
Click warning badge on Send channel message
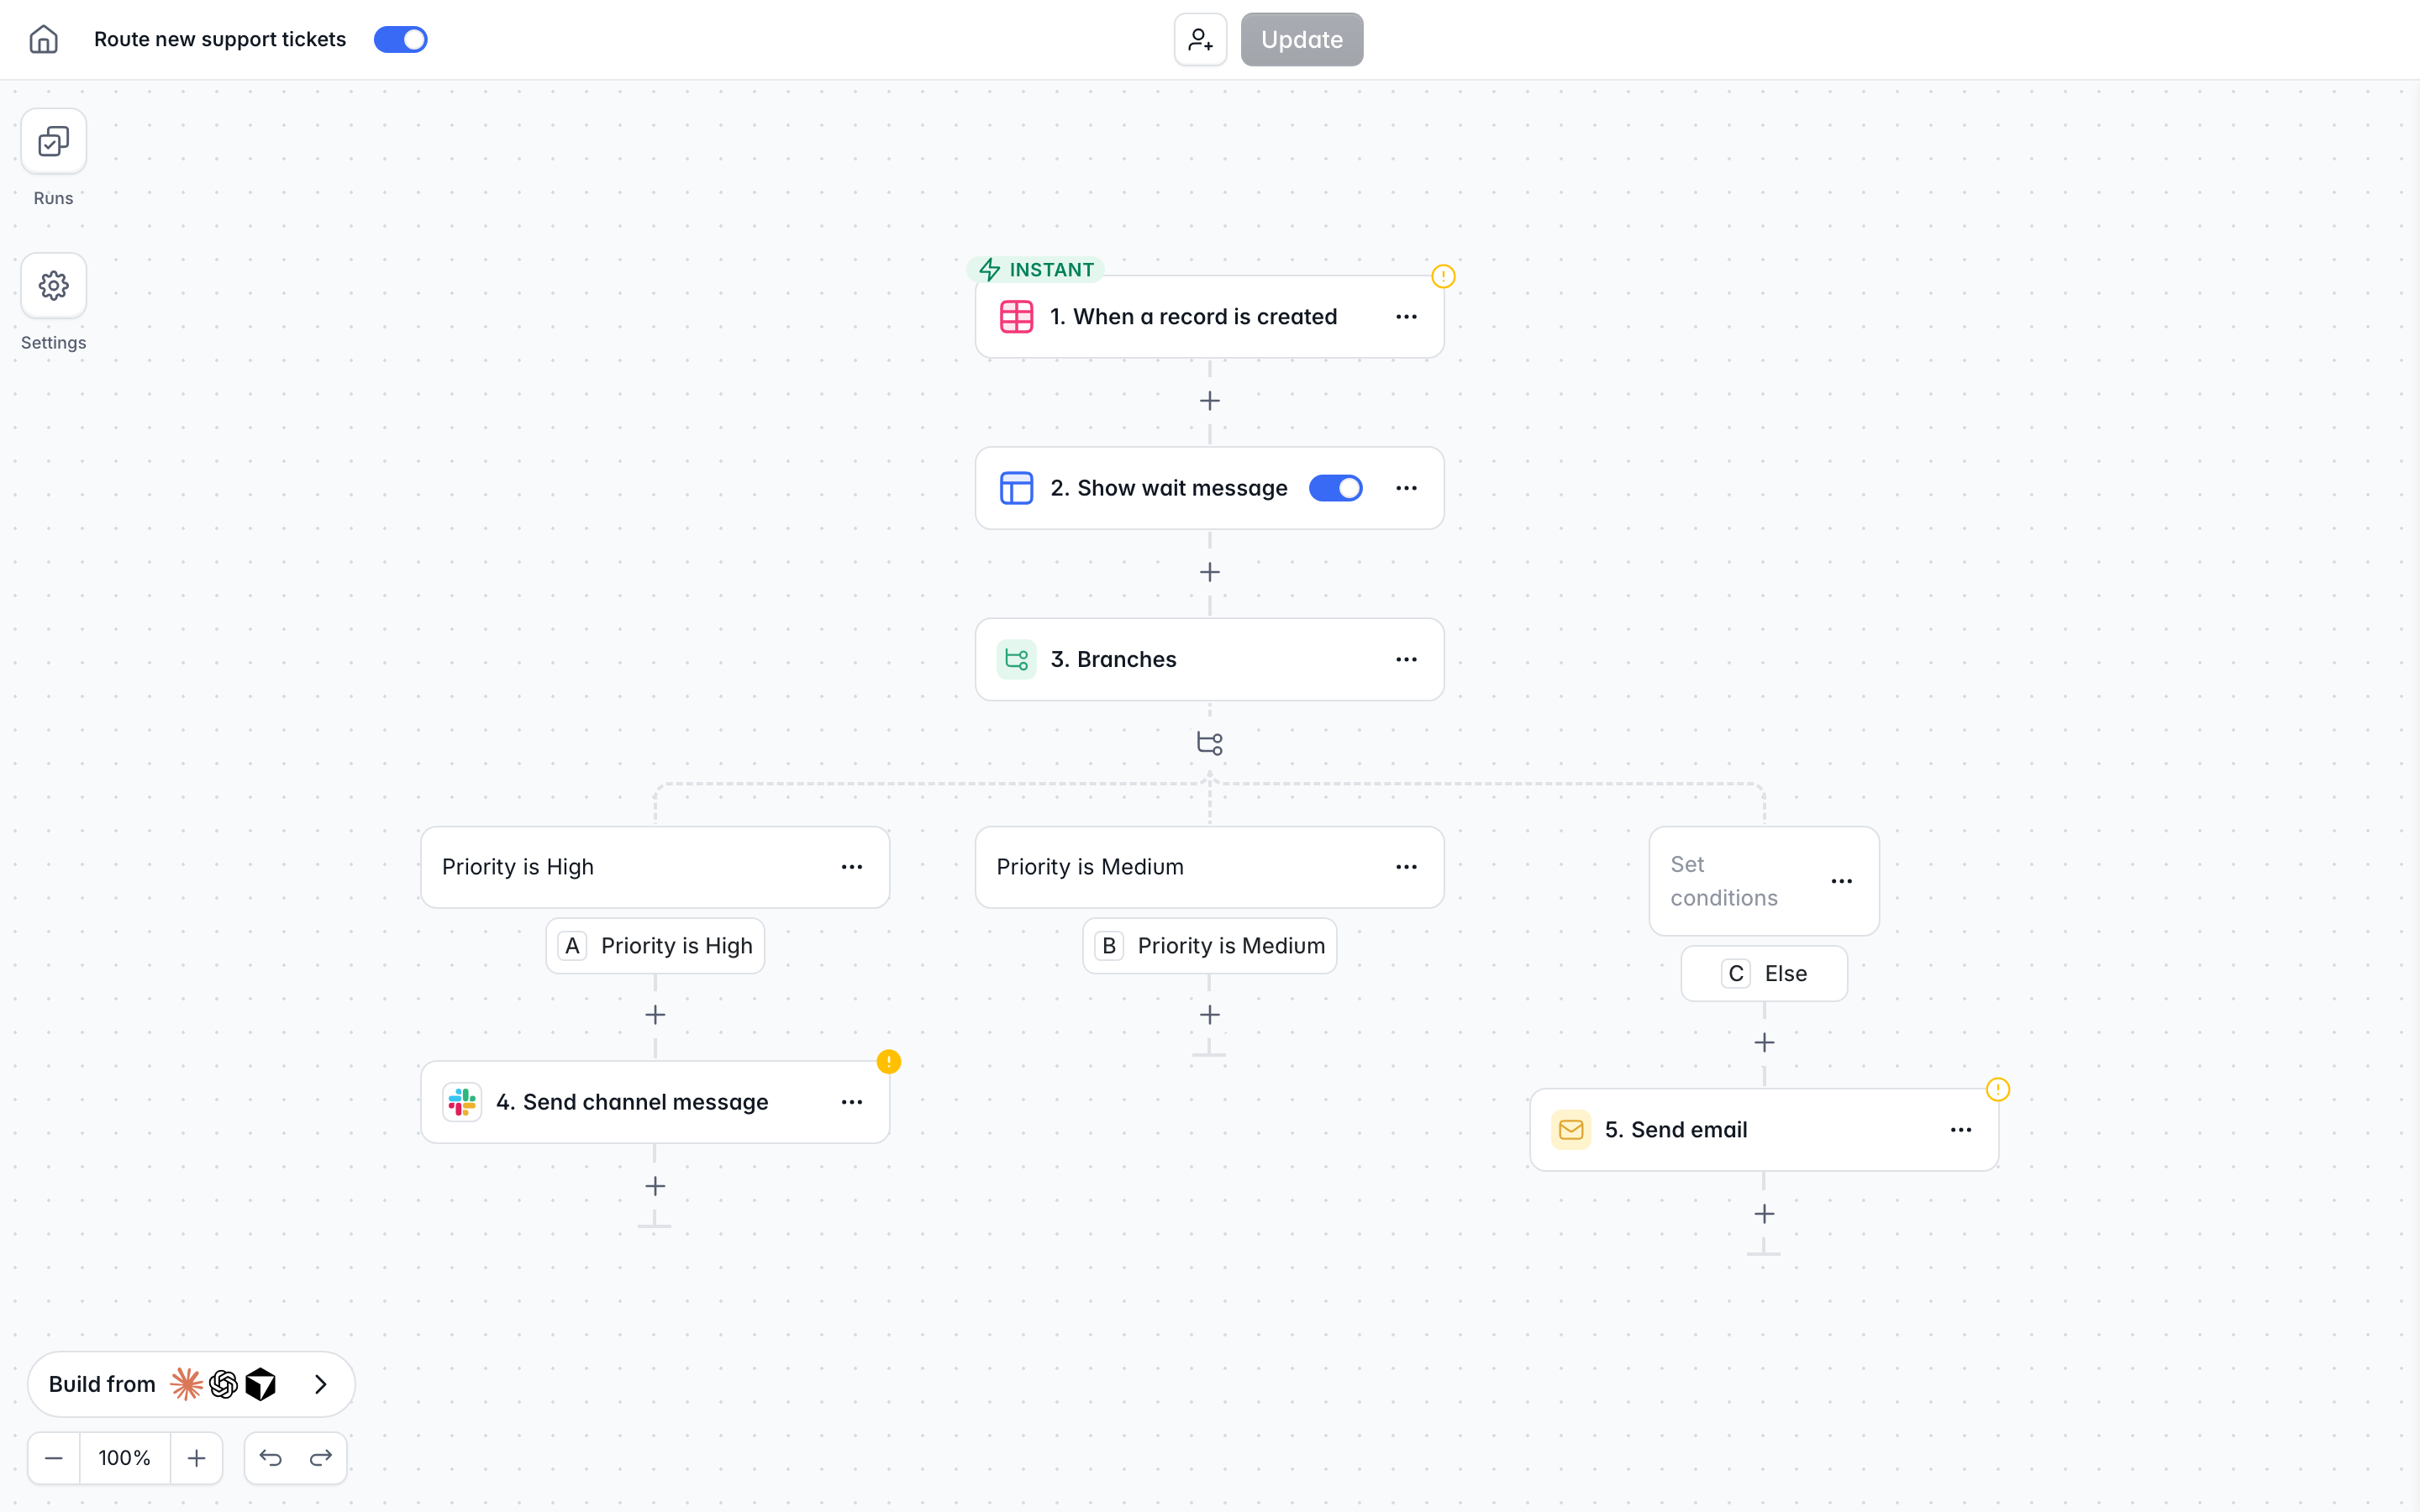click(888, 1062)
